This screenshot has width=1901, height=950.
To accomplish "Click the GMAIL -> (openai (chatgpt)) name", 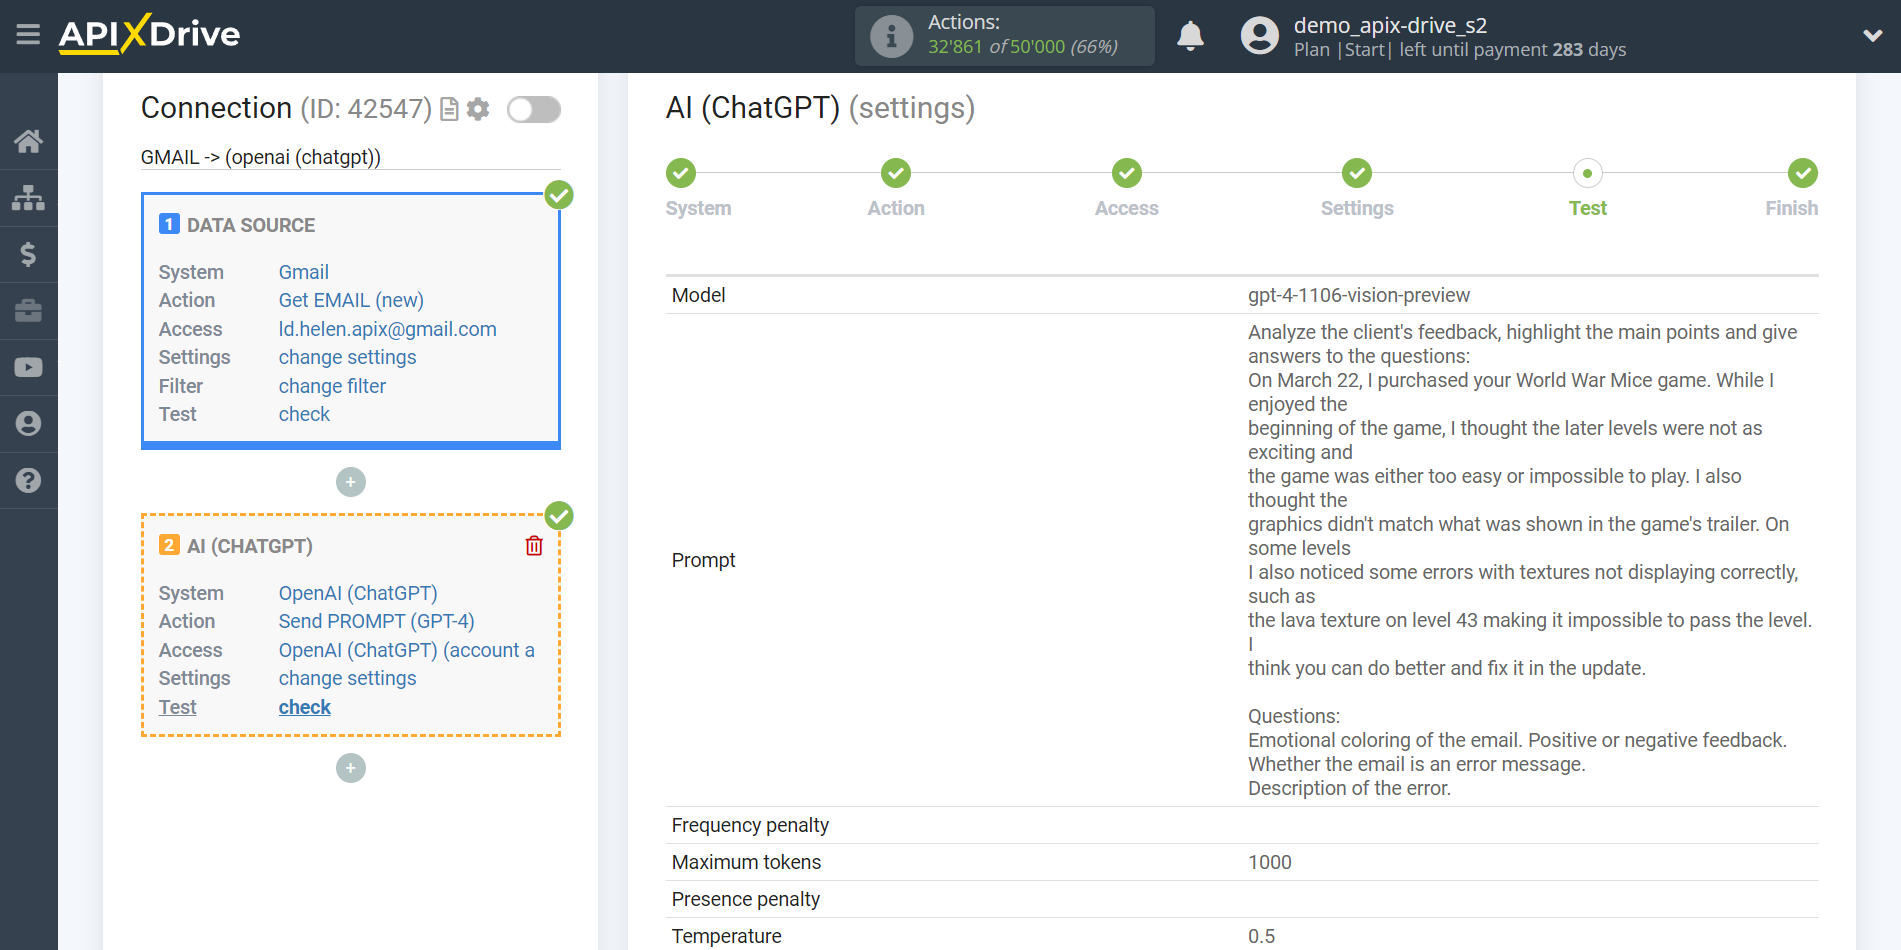I will point(261,157).
